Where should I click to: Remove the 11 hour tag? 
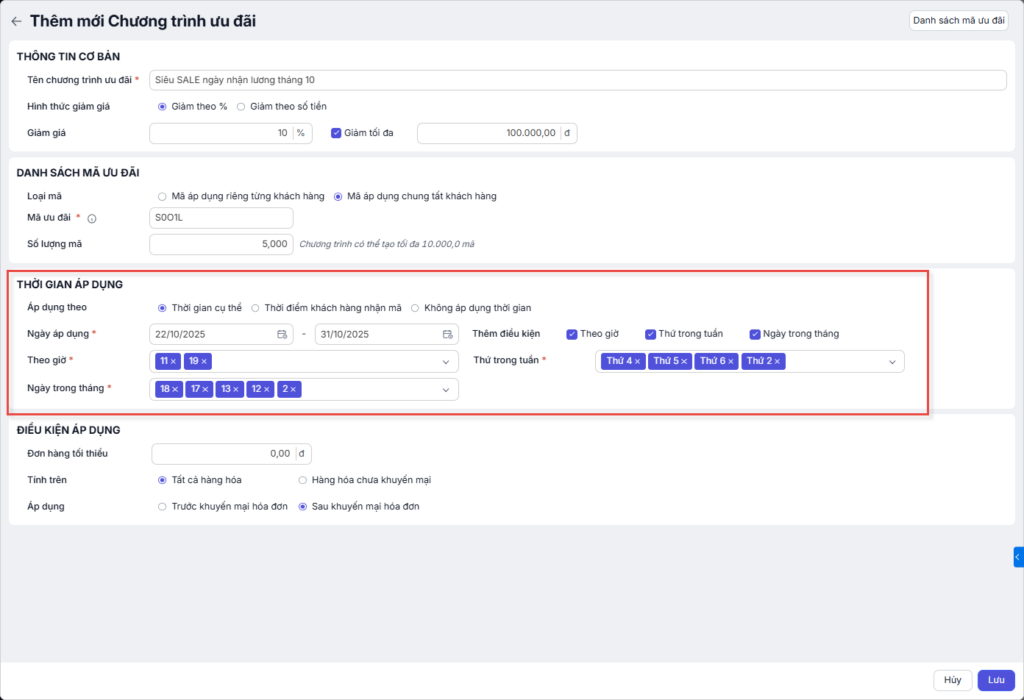click(x=173, y=361)
